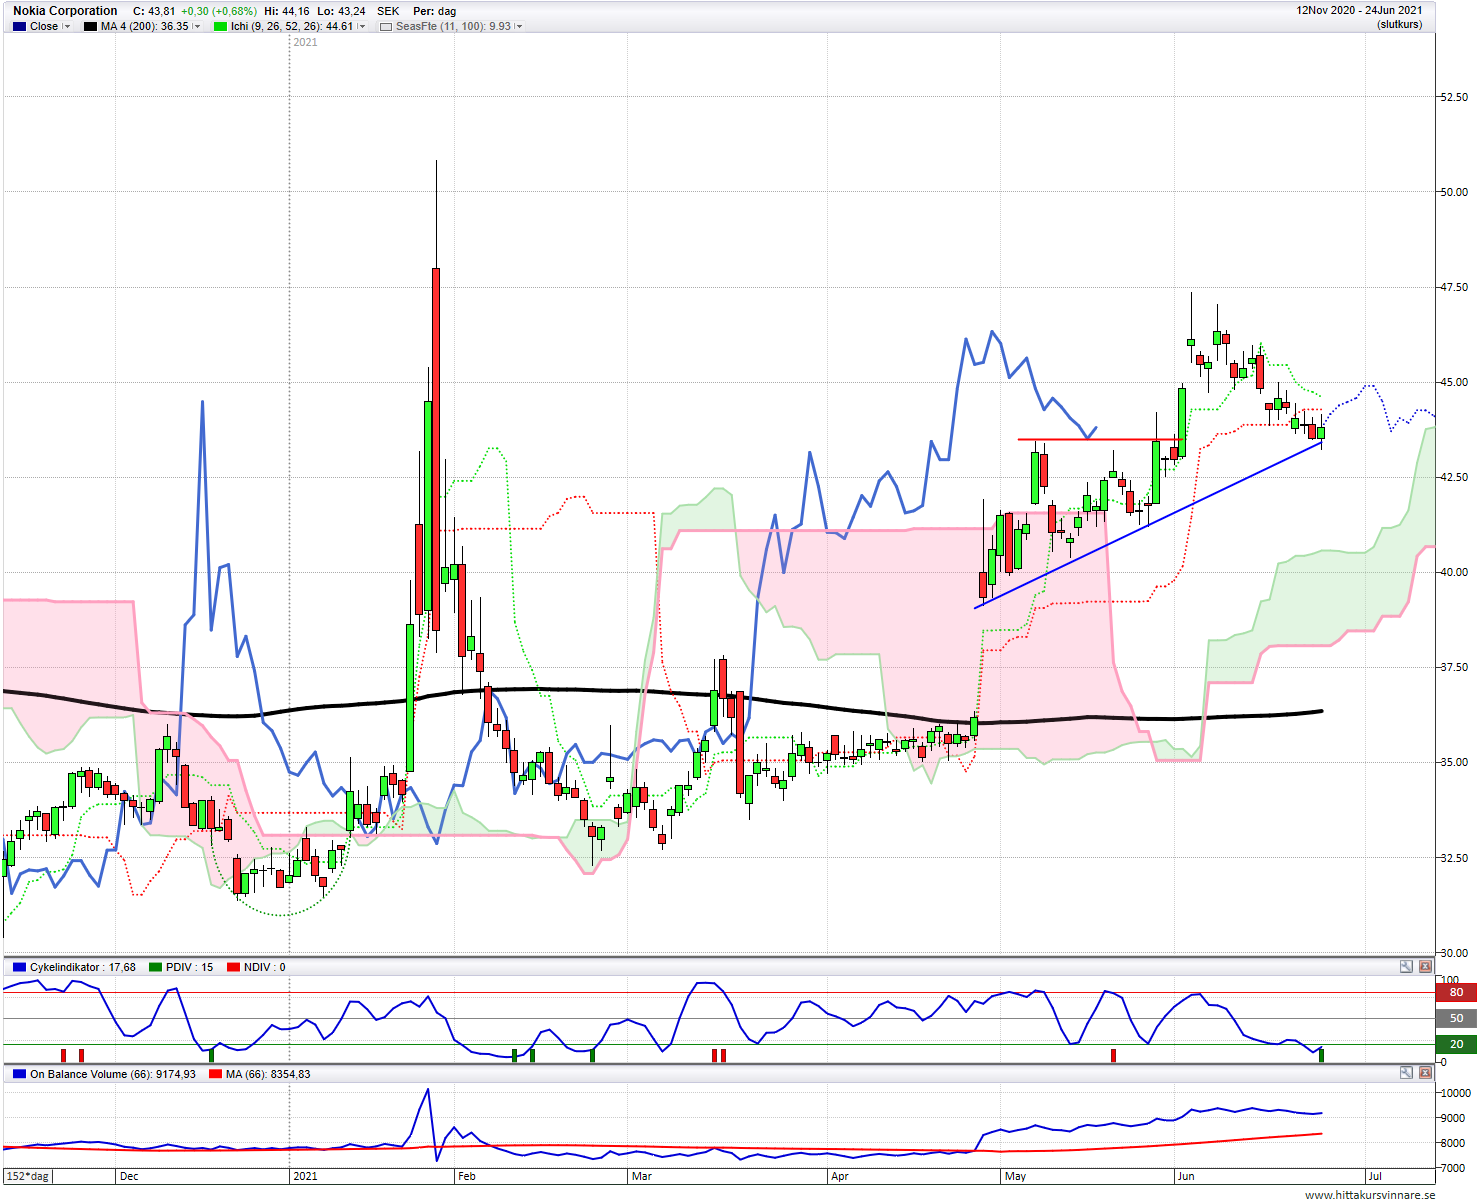Click 'NDIV : 0' legend text
1480x1200 pixels.
[x=265, y=967]
